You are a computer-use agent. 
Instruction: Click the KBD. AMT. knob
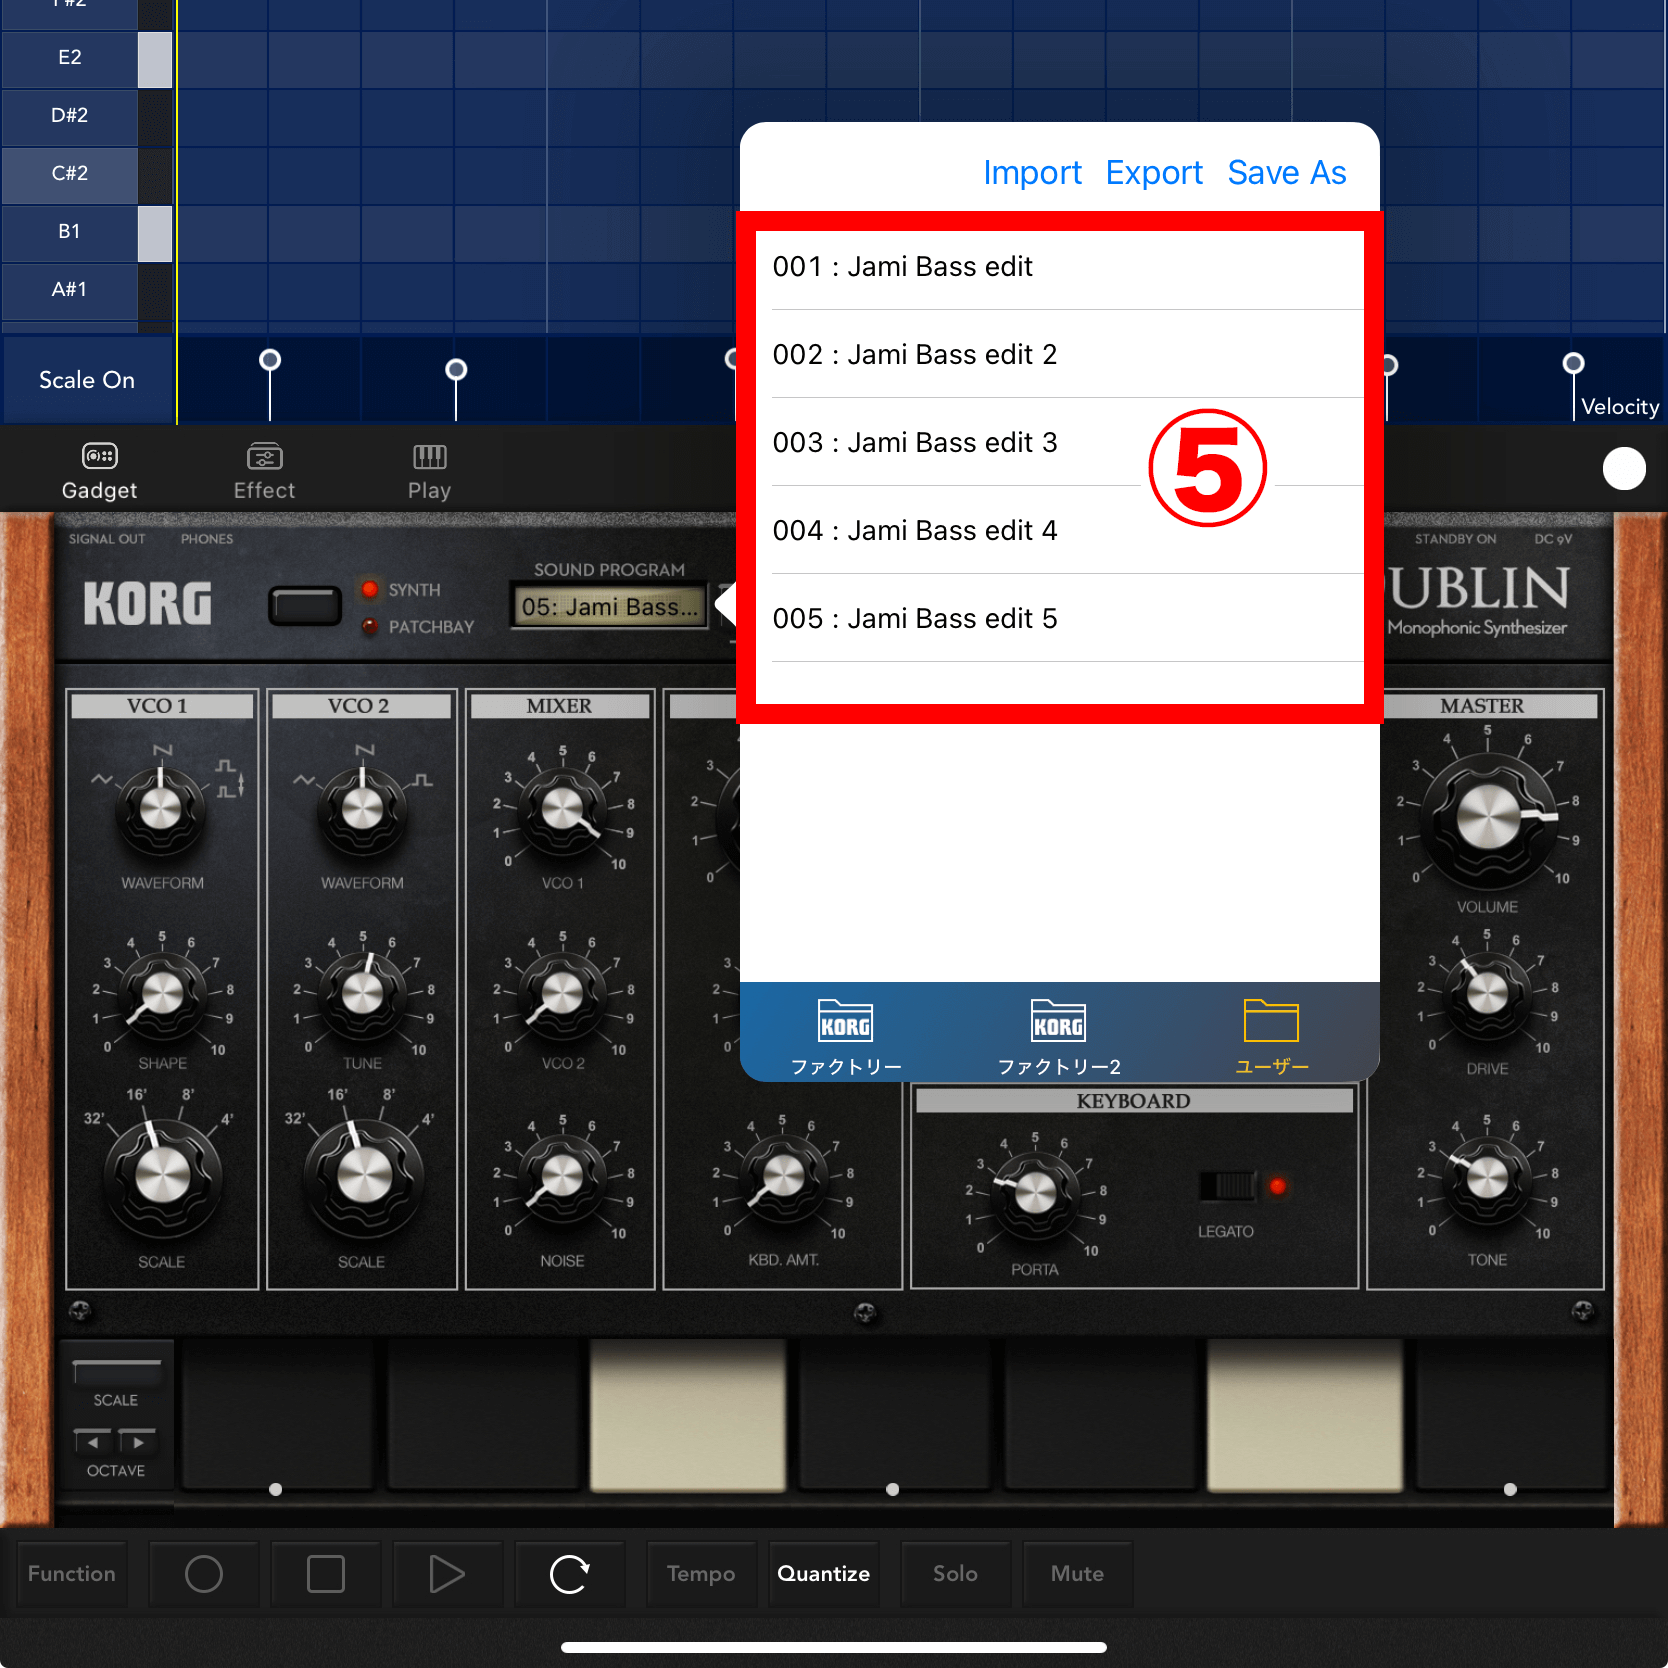[x=783, y=1176]
